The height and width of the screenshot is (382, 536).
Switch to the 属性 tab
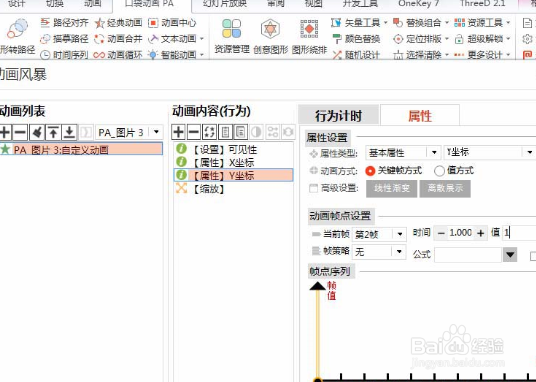[420, 116]
